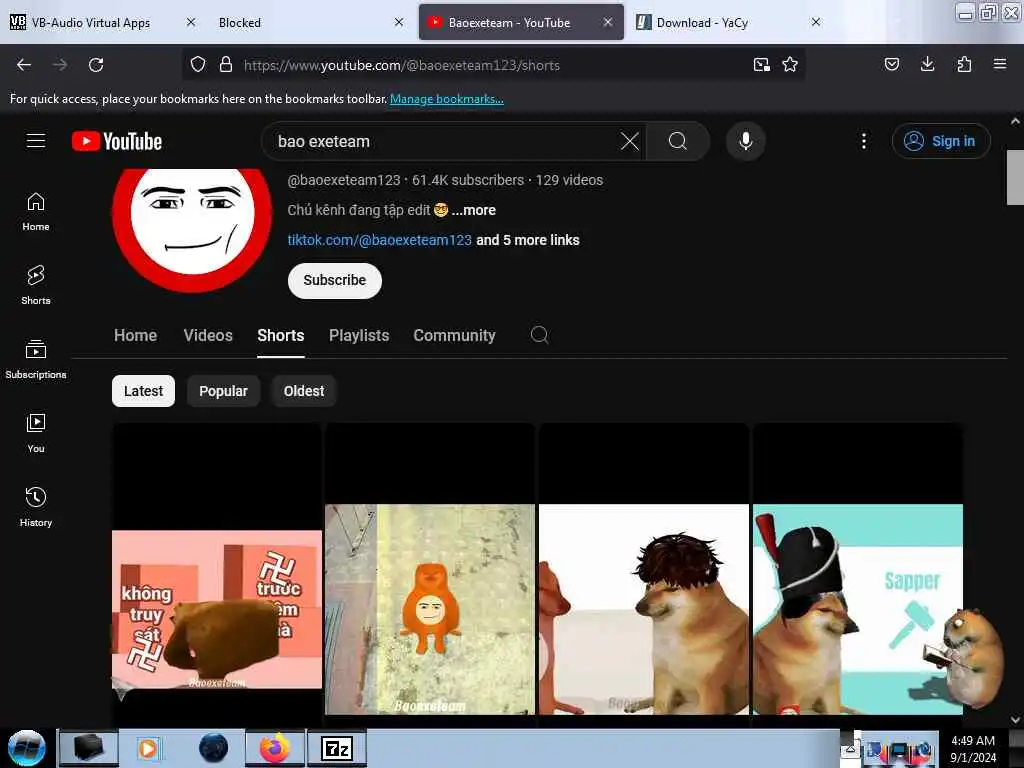Image resolution: width=1024 pixels, height=768 pixels.
Task: Open the Firefox downloads panel
Action: pyautogui.click(x=927, y=65)
